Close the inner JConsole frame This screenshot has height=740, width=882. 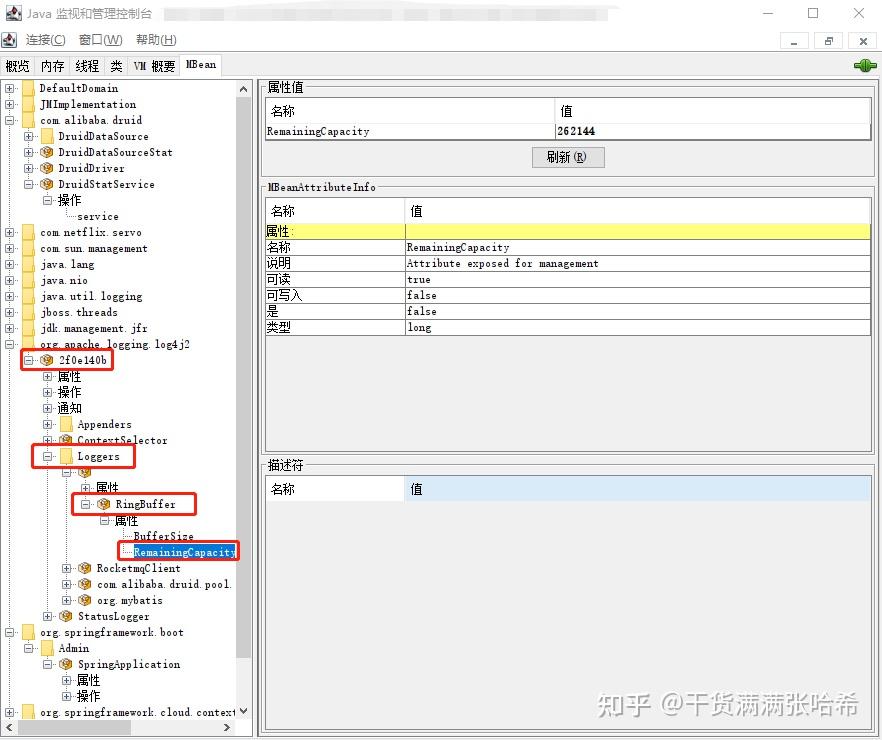(x=863, y=41)
